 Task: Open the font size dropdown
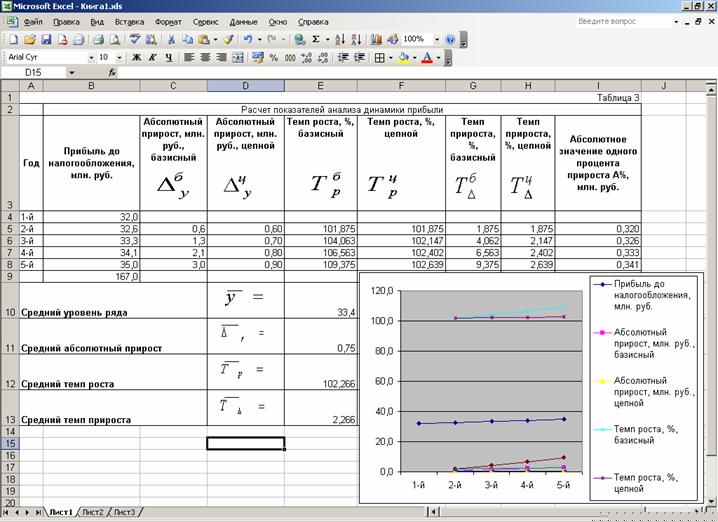(x=120, y=58)
